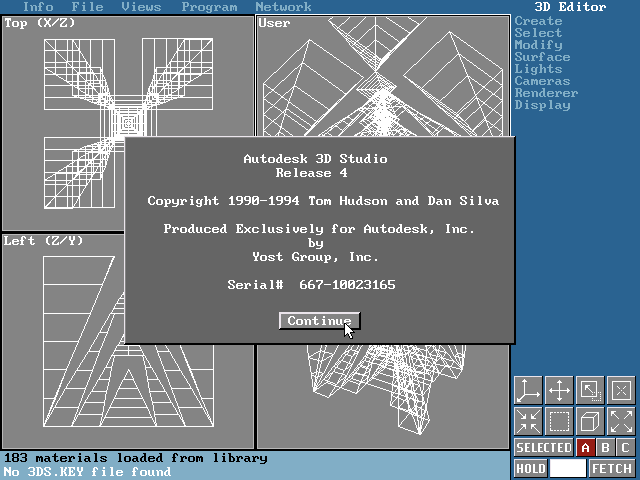
Task: Click the axis tripod icon
Action: click(x=528, y=391)
